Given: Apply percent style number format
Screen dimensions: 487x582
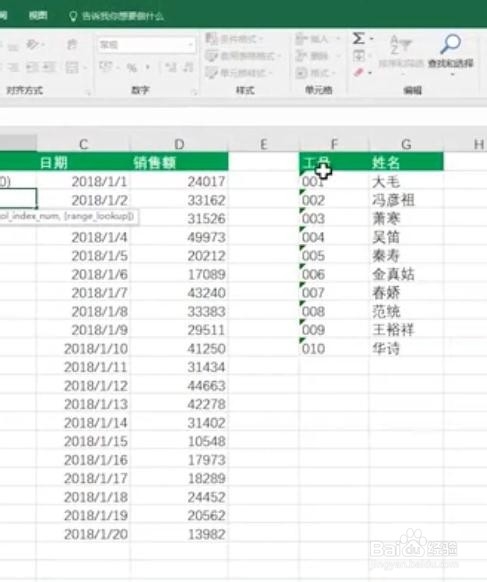Looking at the screenshot, I should click(x=132, y=68).
